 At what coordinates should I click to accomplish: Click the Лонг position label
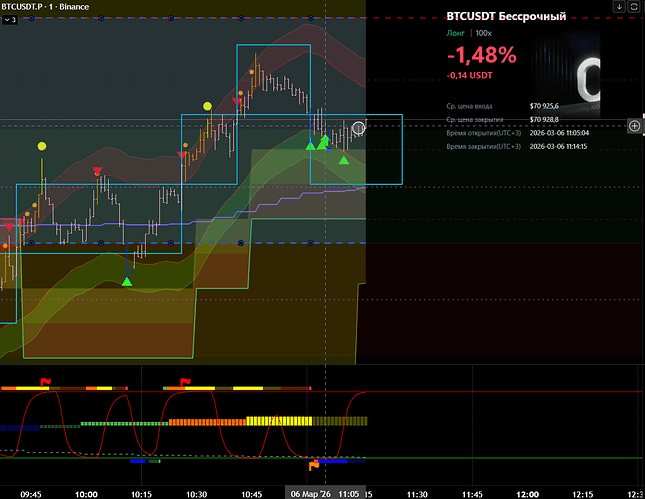click(x=455, y=33)
